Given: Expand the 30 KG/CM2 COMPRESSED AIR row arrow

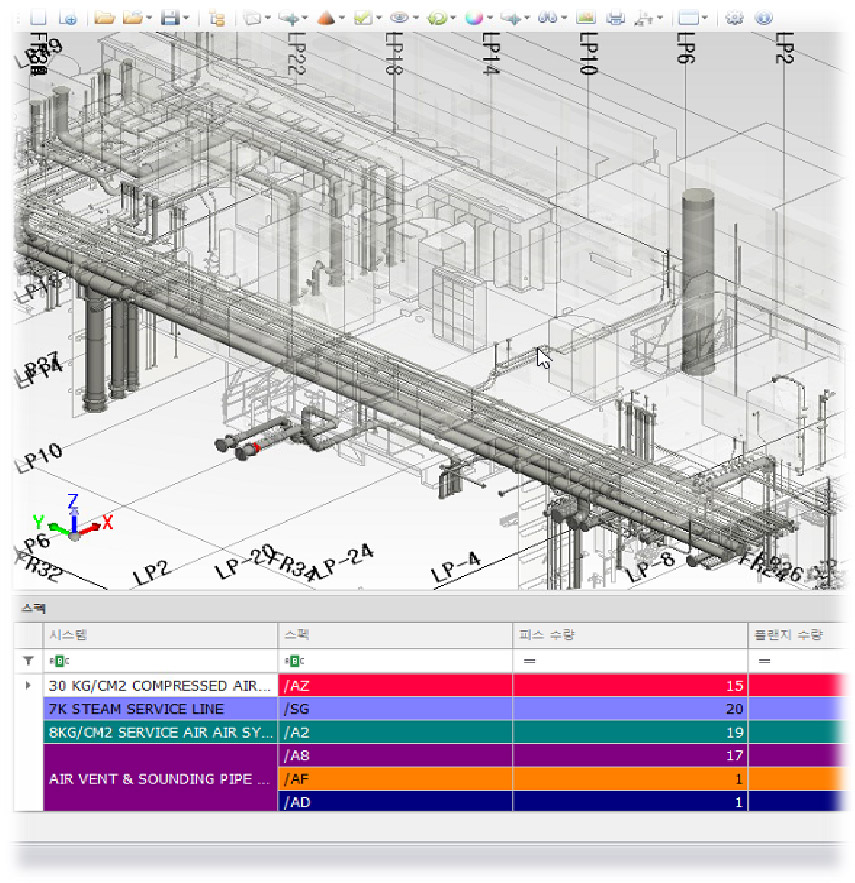Looking at the screenshot, I should tap(28, 686).
